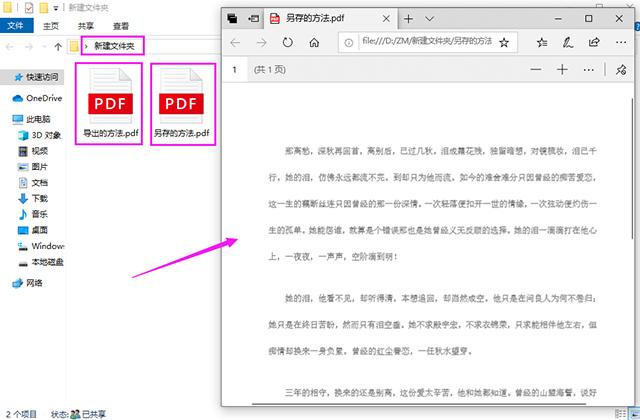Open the 下载 folder in sidebar
This screenshot has height=420, width=640.
pos(33,198)
